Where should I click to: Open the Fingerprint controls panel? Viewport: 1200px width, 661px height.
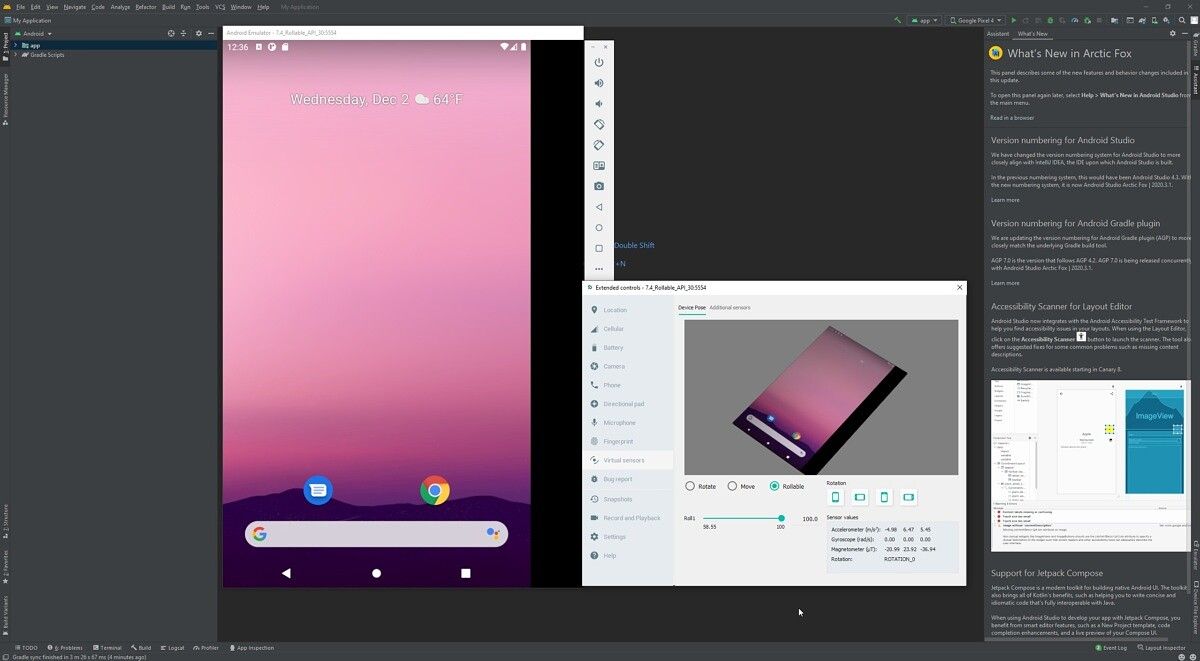click(618, 441)
